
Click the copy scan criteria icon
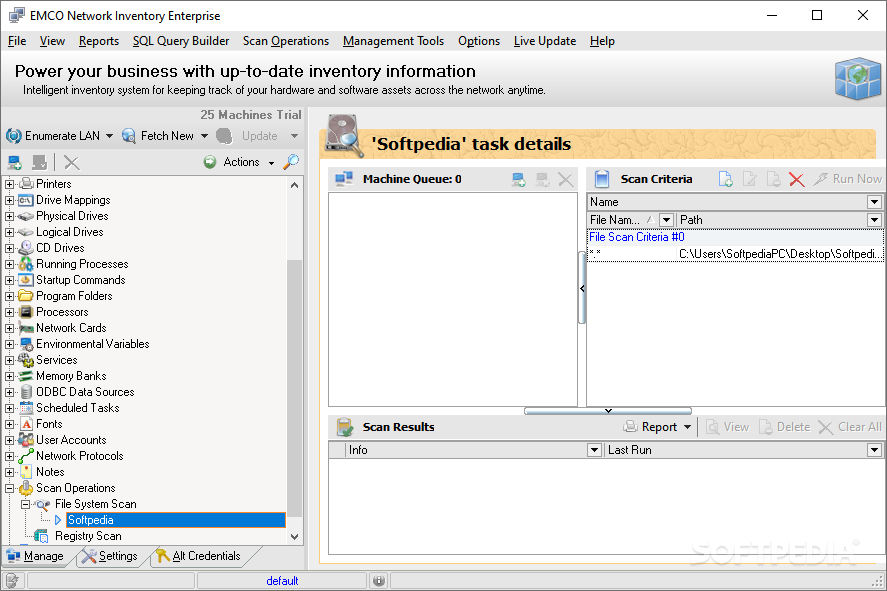click(773, 179)
